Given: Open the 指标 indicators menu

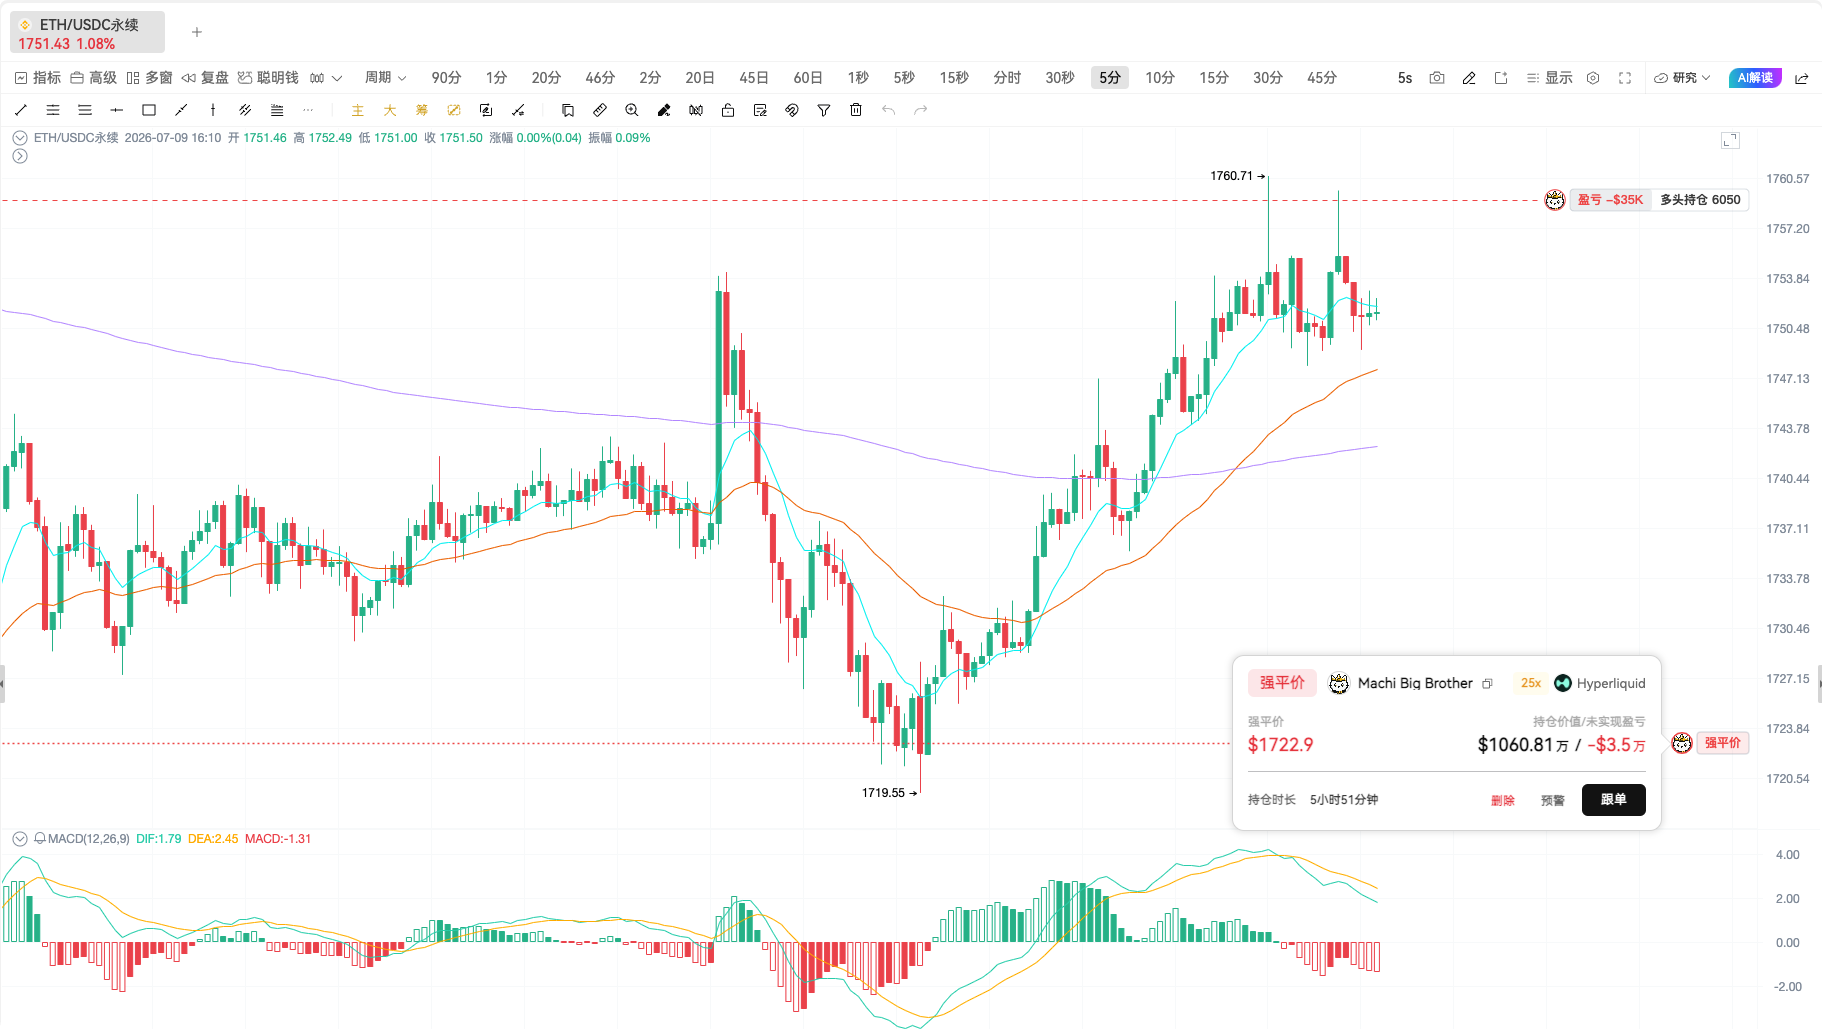Looking at the screenshot, I should [38, 78].
